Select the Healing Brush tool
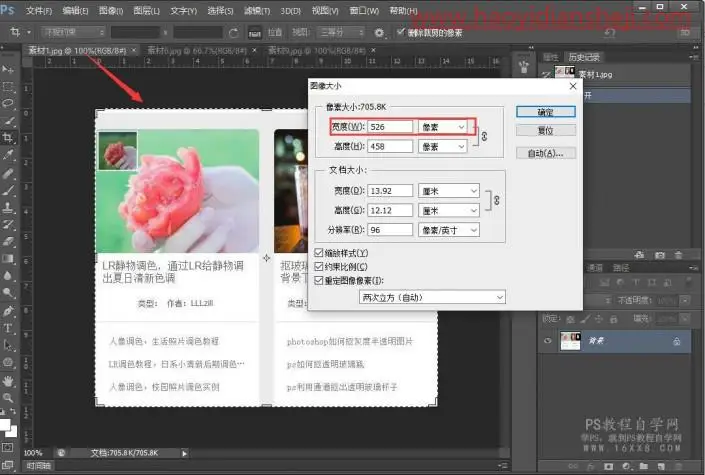The image size is (705, 475). coord(8,173)
